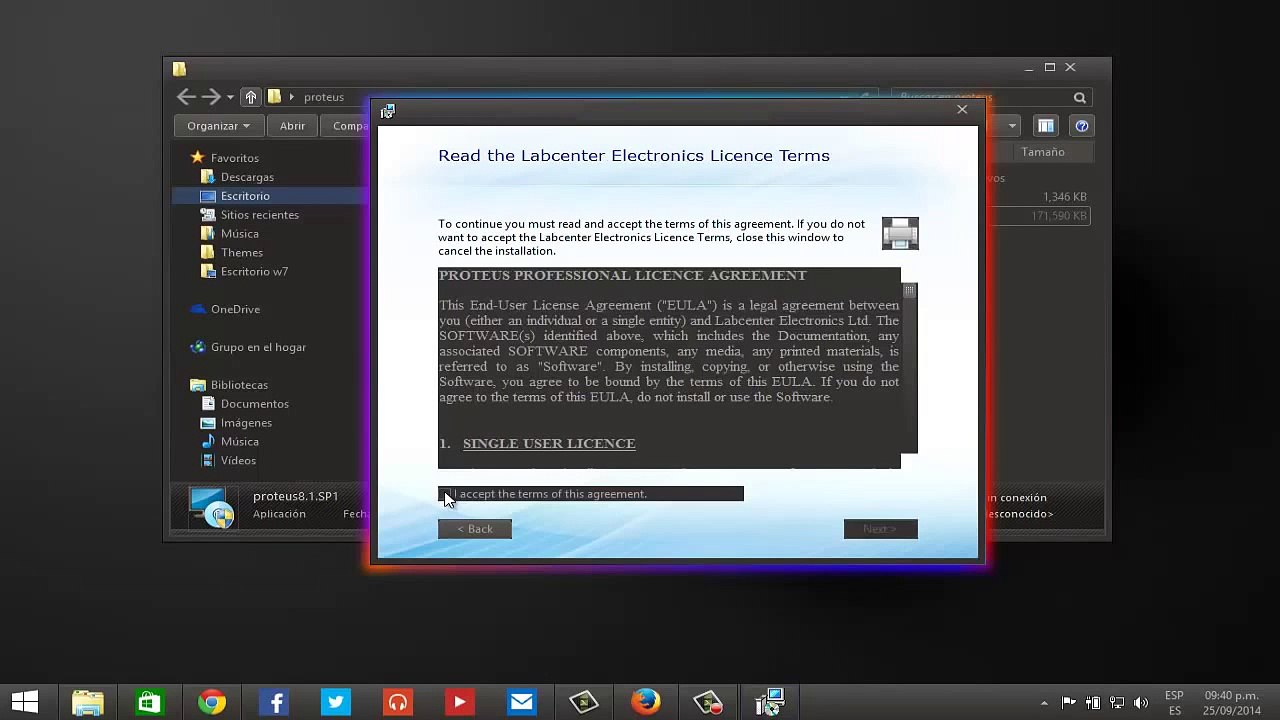Screen dimensions: 1280x720
Task: Open recent locations dropdown arrow in Explorer
Action: click(x=230, y=98)
